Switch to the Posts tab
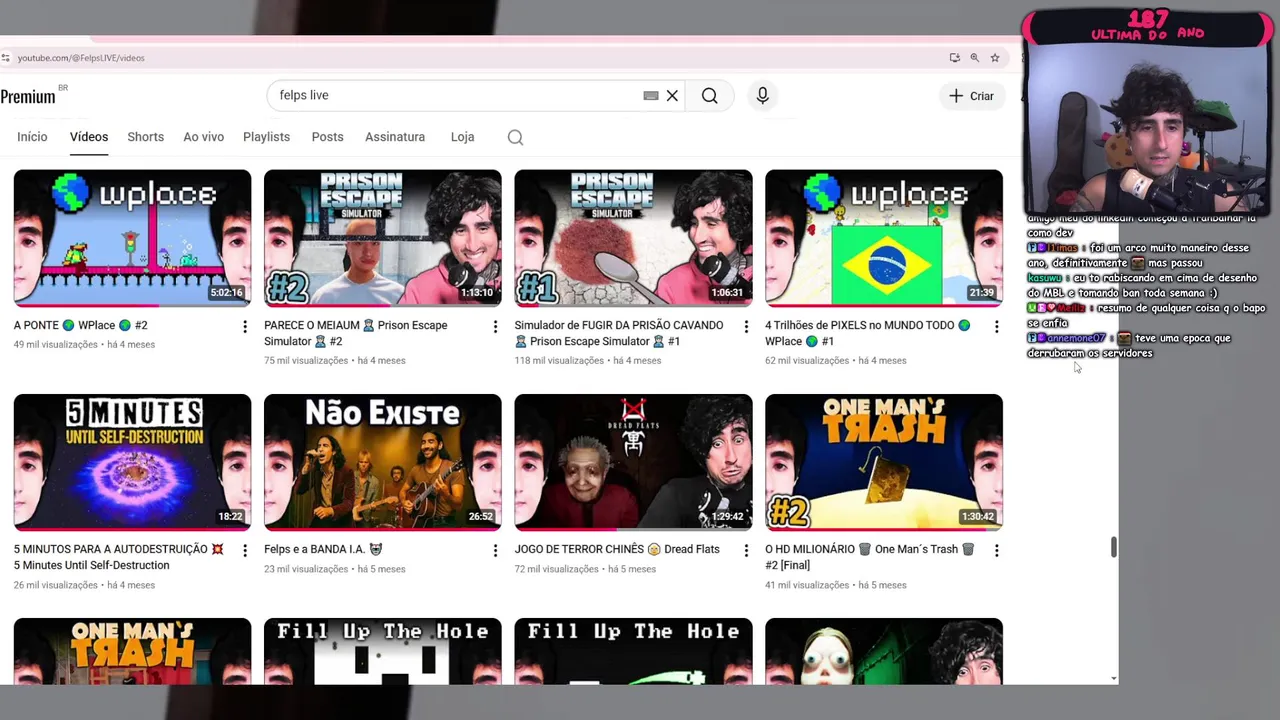 [327, 137]
